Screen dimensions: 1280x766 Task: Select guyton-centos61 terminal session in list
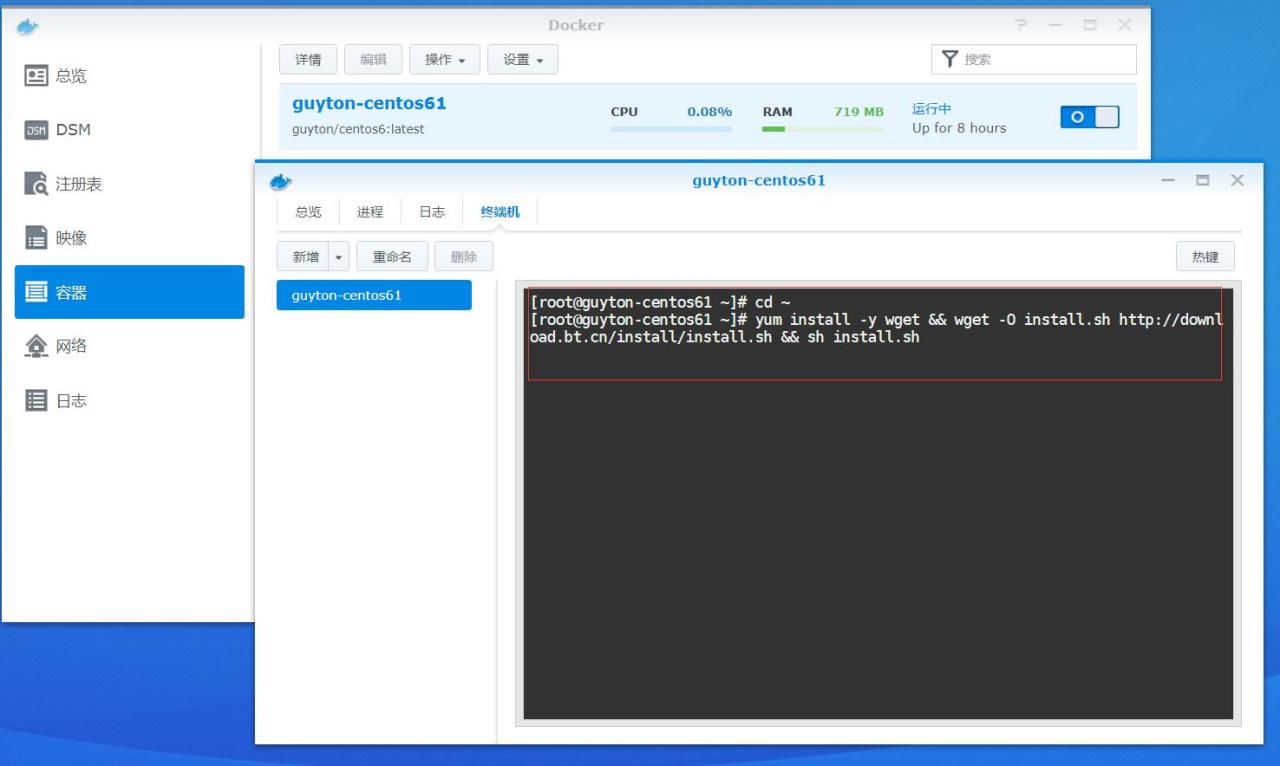pos(374,295)
